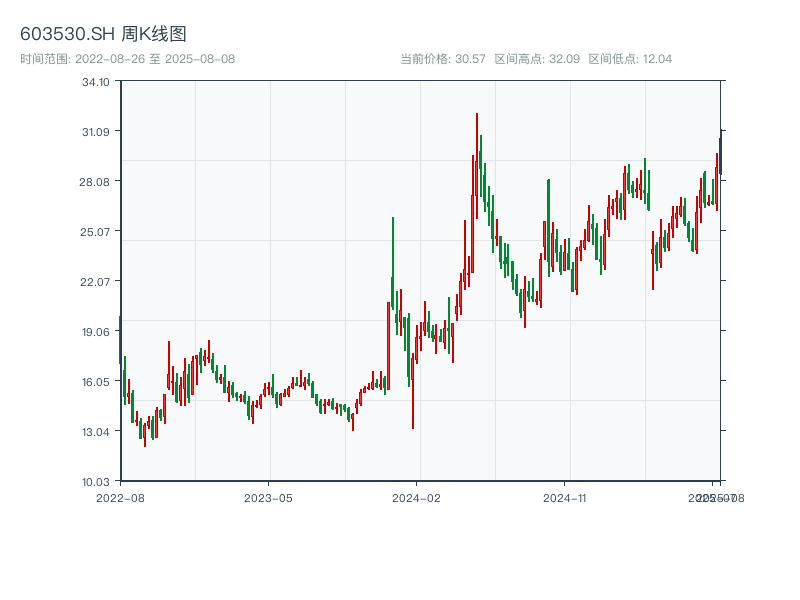Click the chart title '603530.SH 周K线图'
Viewport: 800px width, 600px height.
coord(103,34)
